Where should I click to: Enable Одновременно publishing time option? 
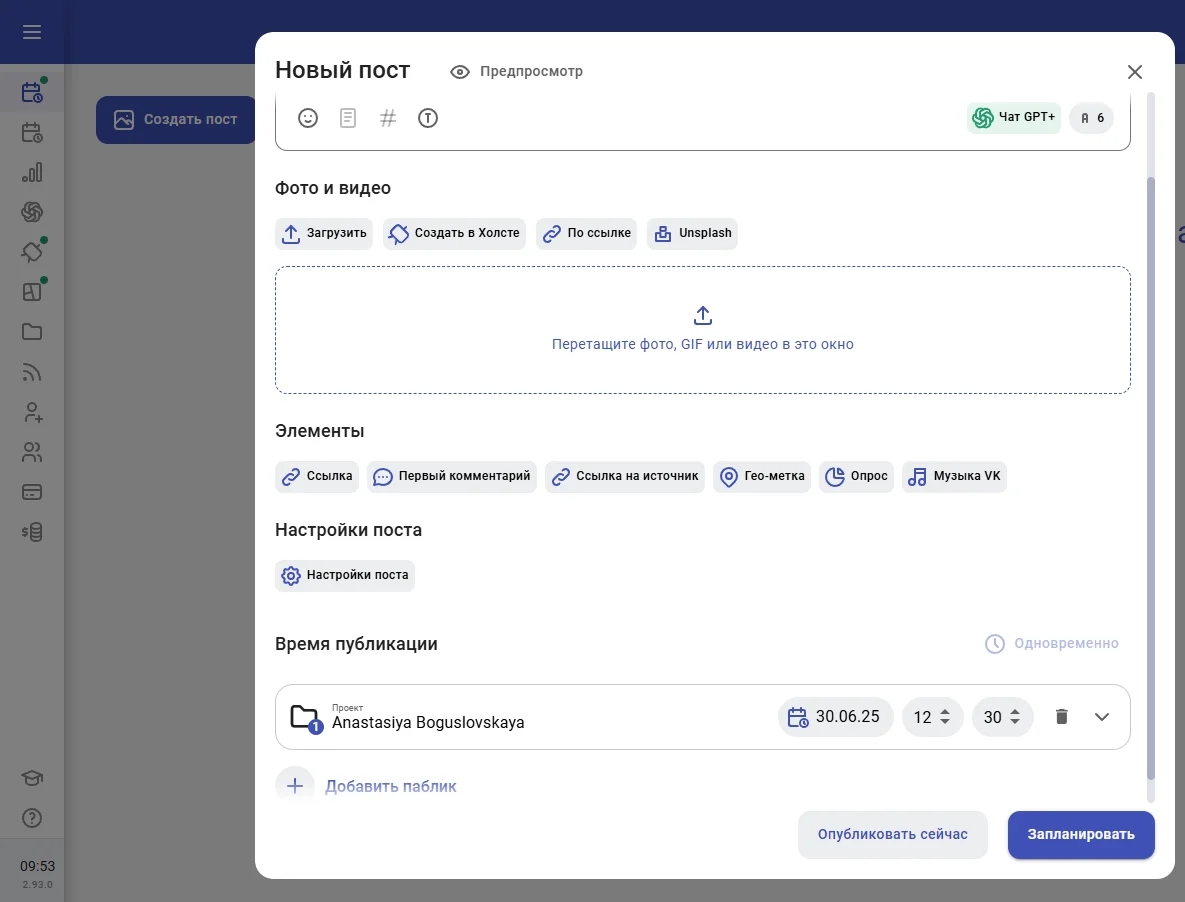pyautogui.click(x=1052, y=644)
